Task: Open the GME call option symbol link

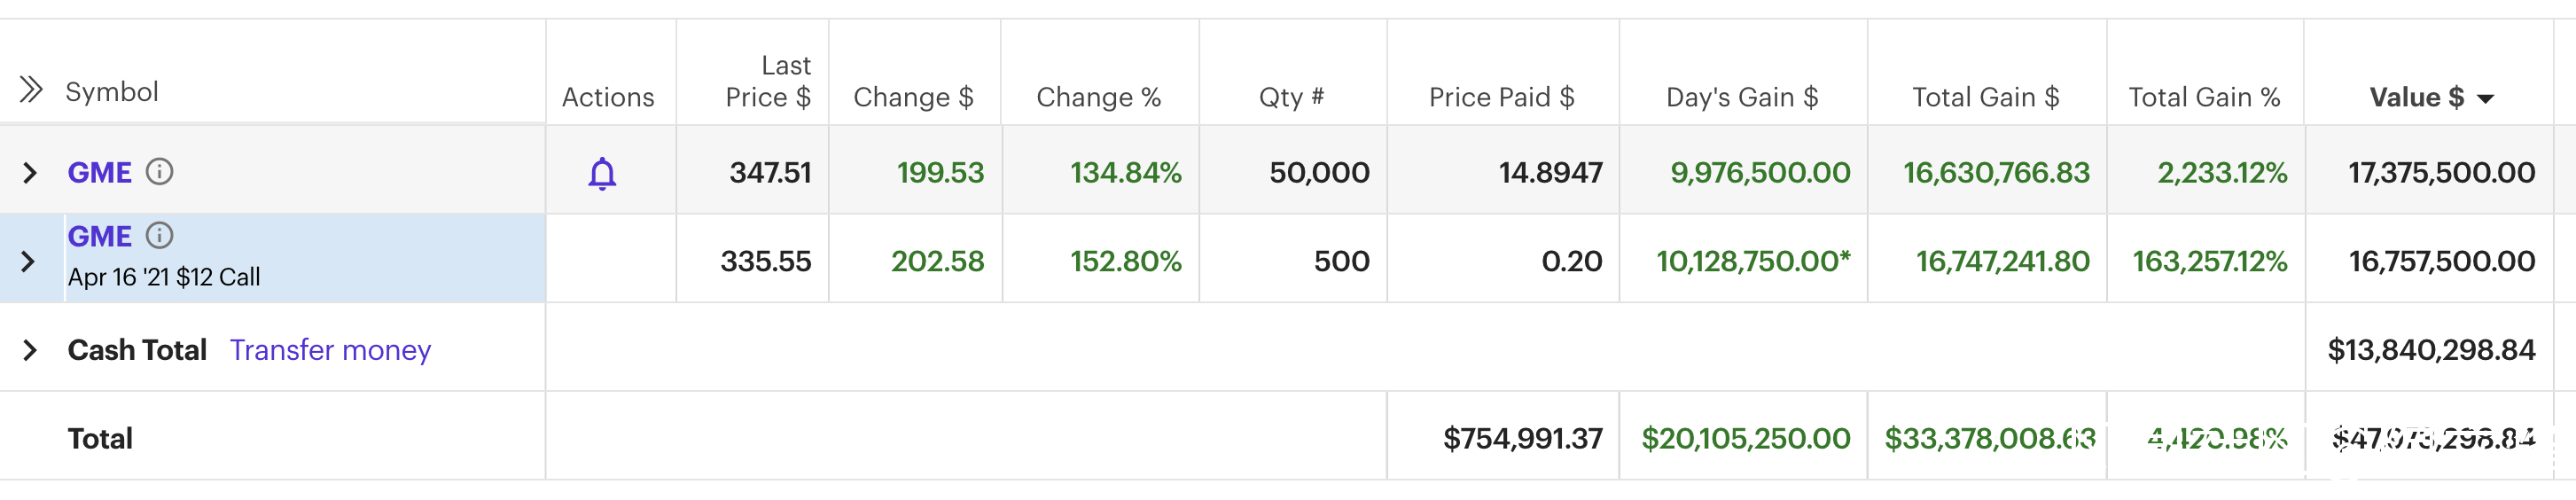Action: click(x=99, y=237)
